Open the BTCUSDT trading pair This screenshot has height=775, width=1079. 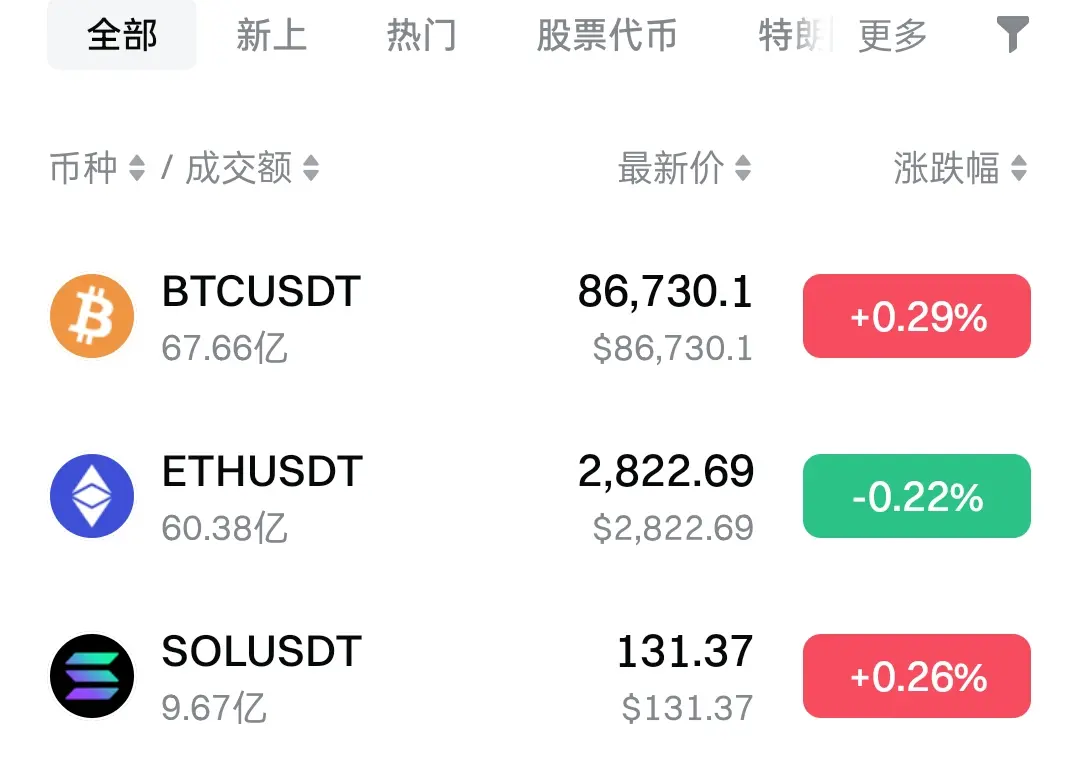[x=261, y=291]
